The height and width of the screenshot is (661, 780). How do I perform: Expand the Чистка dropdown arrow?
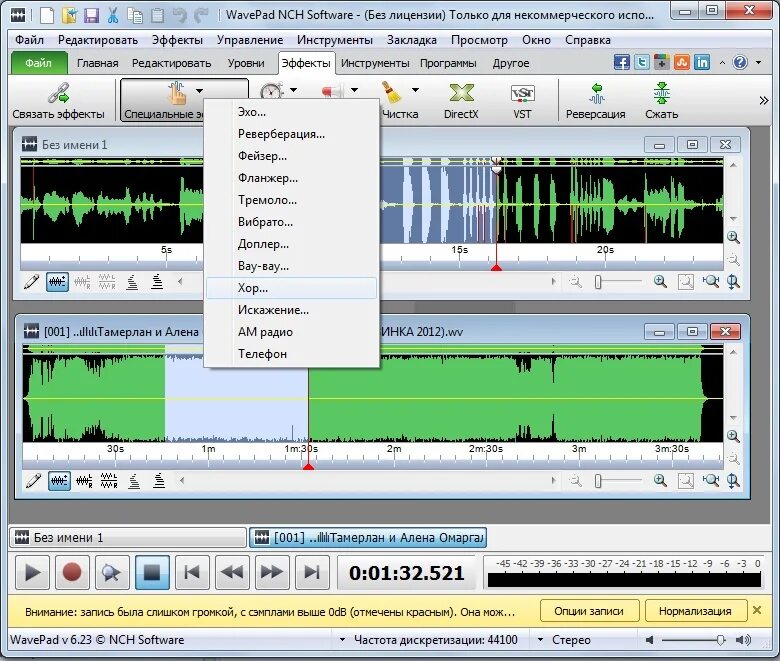(x=415, y=90)
